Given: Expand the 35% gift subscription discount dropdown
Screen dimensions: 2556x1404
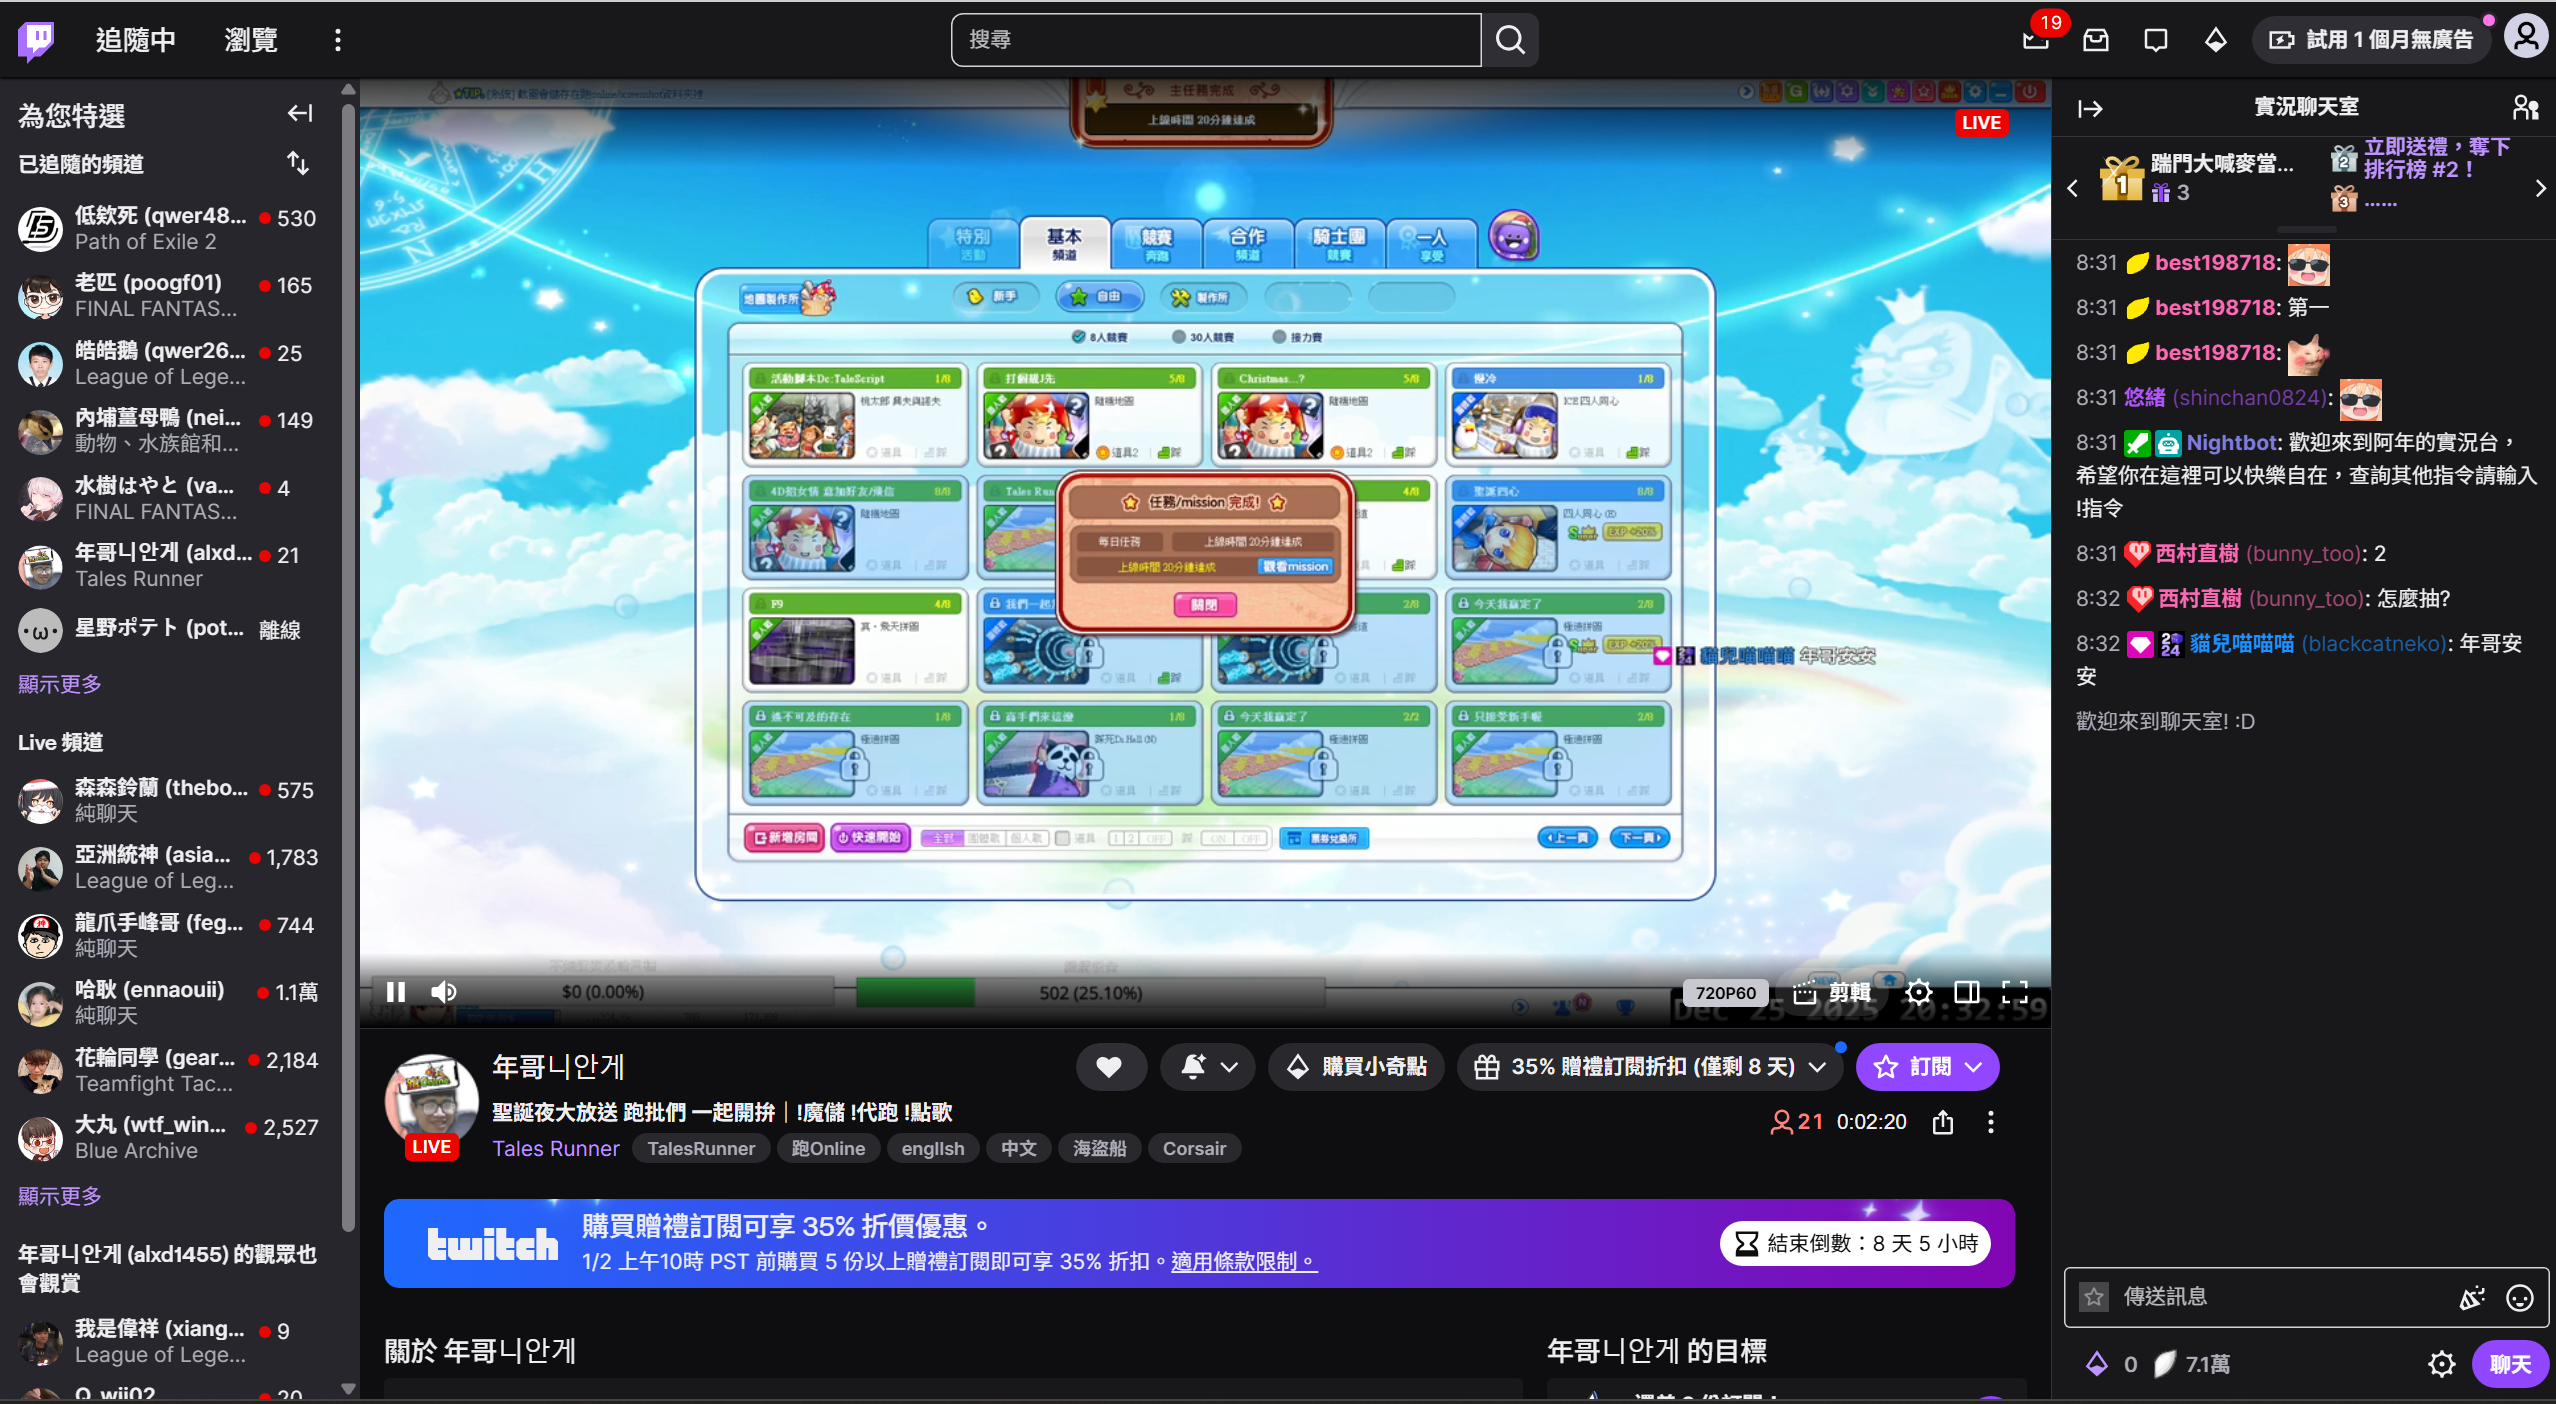Looking at the screenshot, I should (1818, 1067).
